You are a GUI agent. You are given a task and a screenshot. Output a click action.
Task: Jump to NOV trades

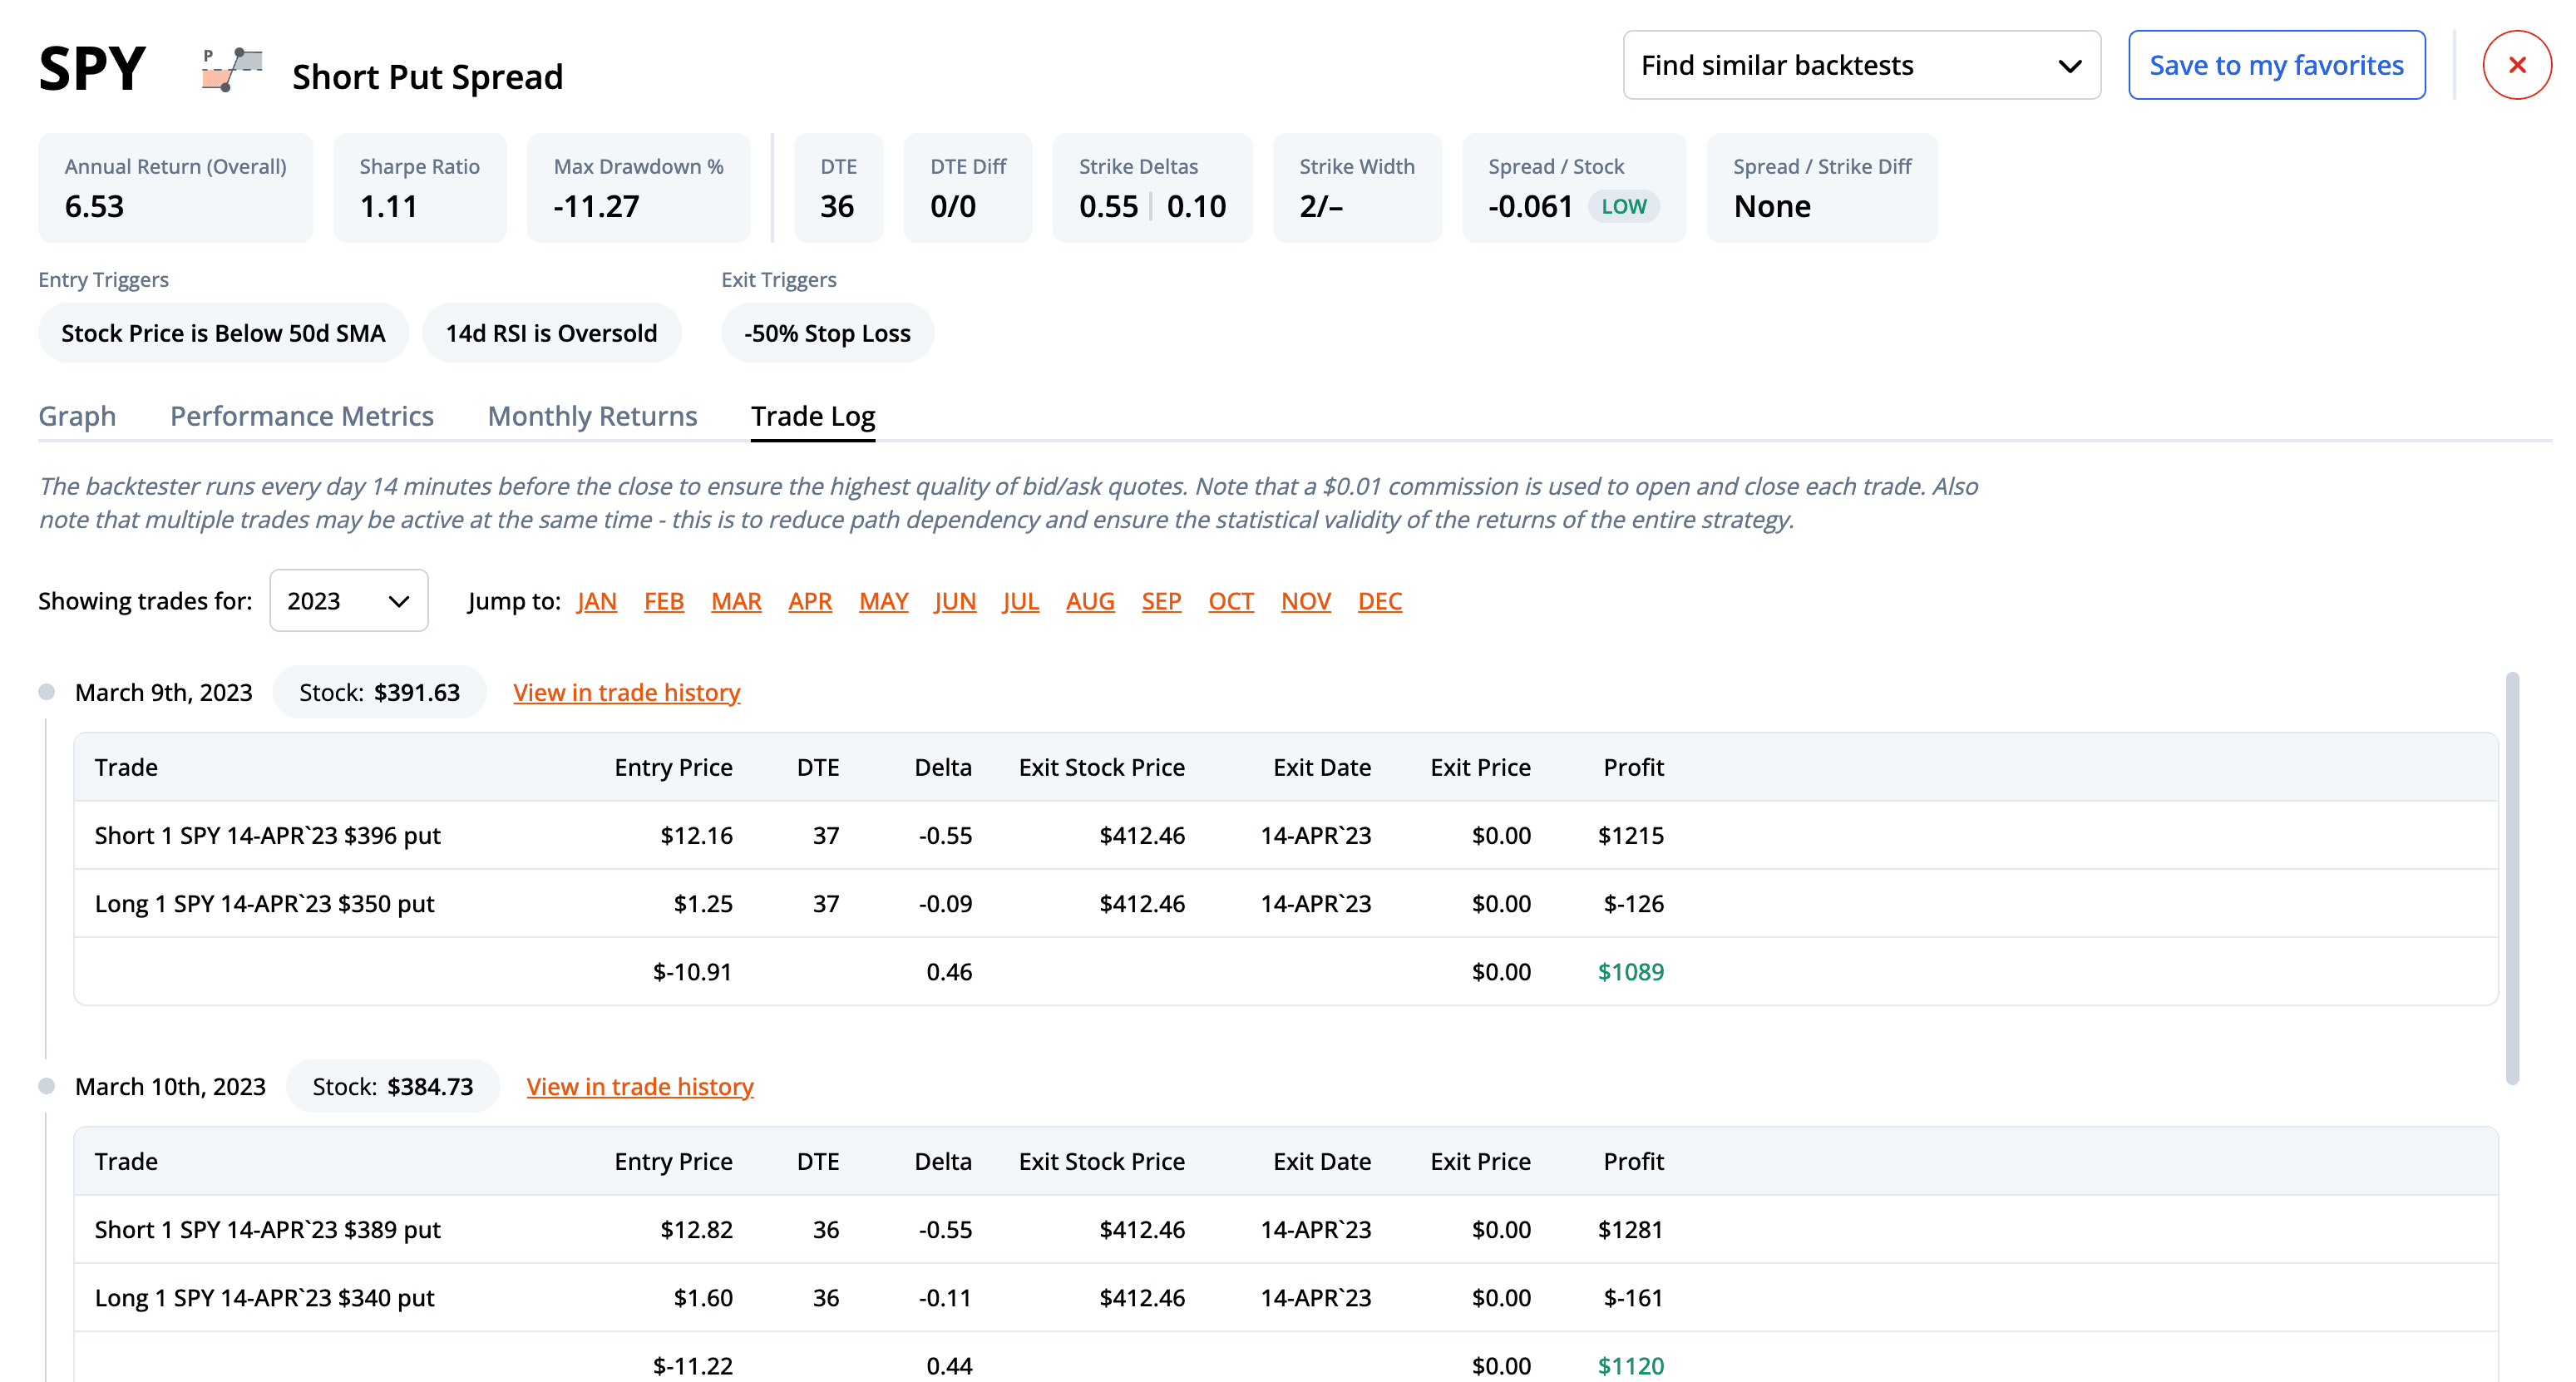pos(1306,601)
